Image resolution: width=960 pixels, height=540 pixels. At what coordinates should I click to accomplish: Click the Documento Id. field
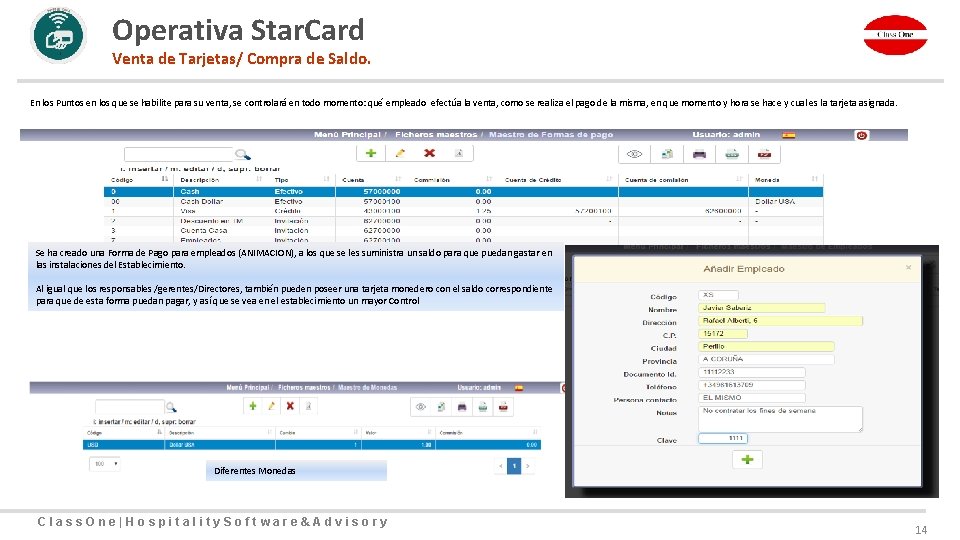(x=752, y=372)
